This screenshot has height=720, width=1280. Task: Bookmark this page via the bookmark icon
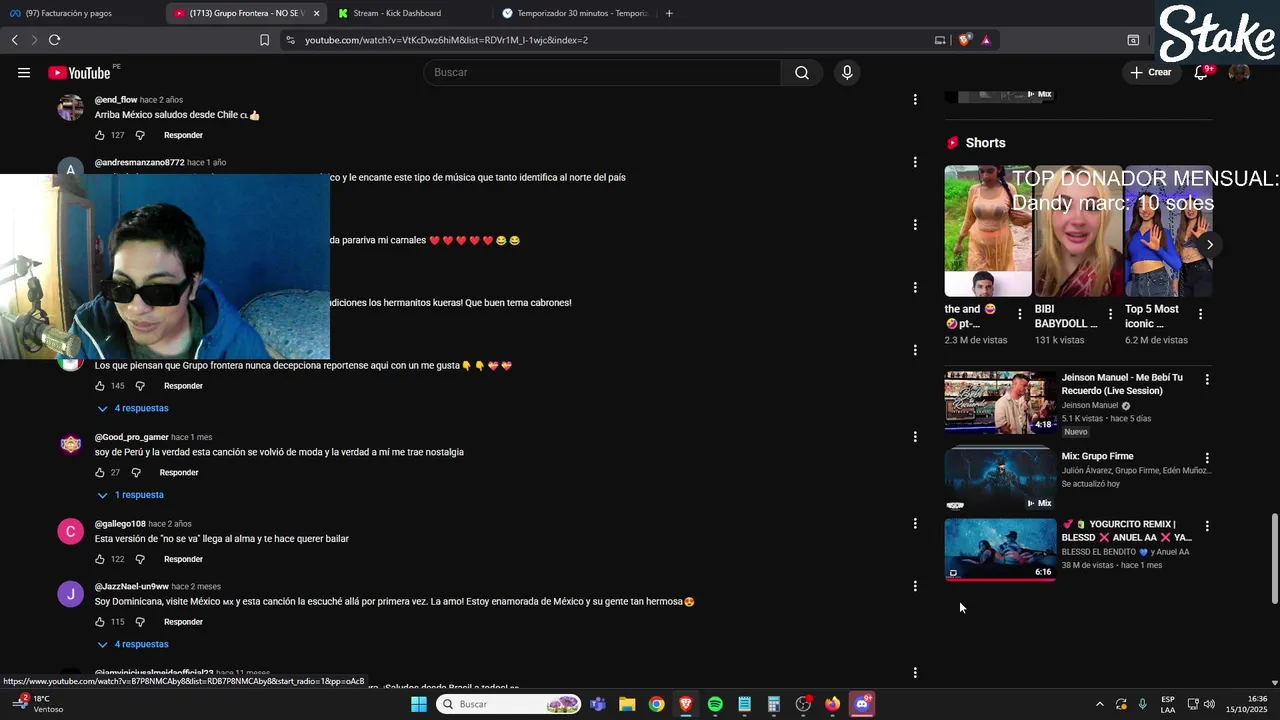coord(264,40)
